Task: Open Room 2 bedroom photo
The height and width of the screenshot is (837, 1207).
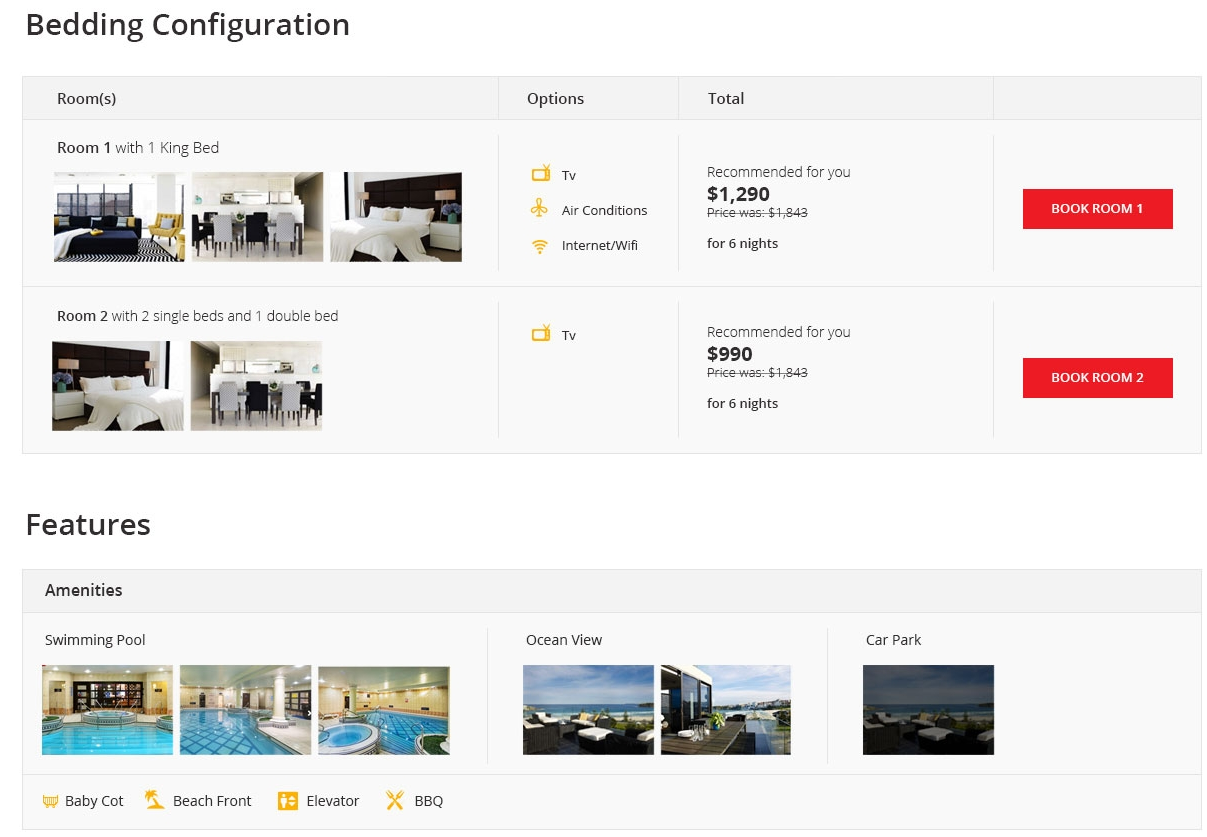Action: tap(118, 386)
